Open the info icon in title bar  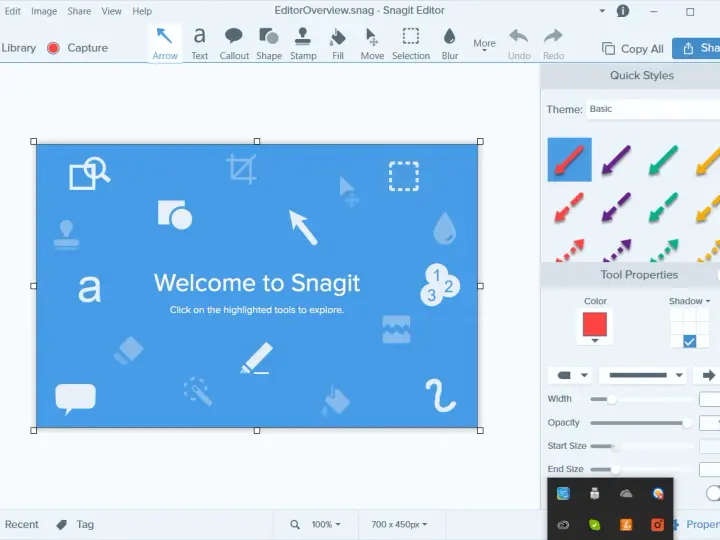623,11
